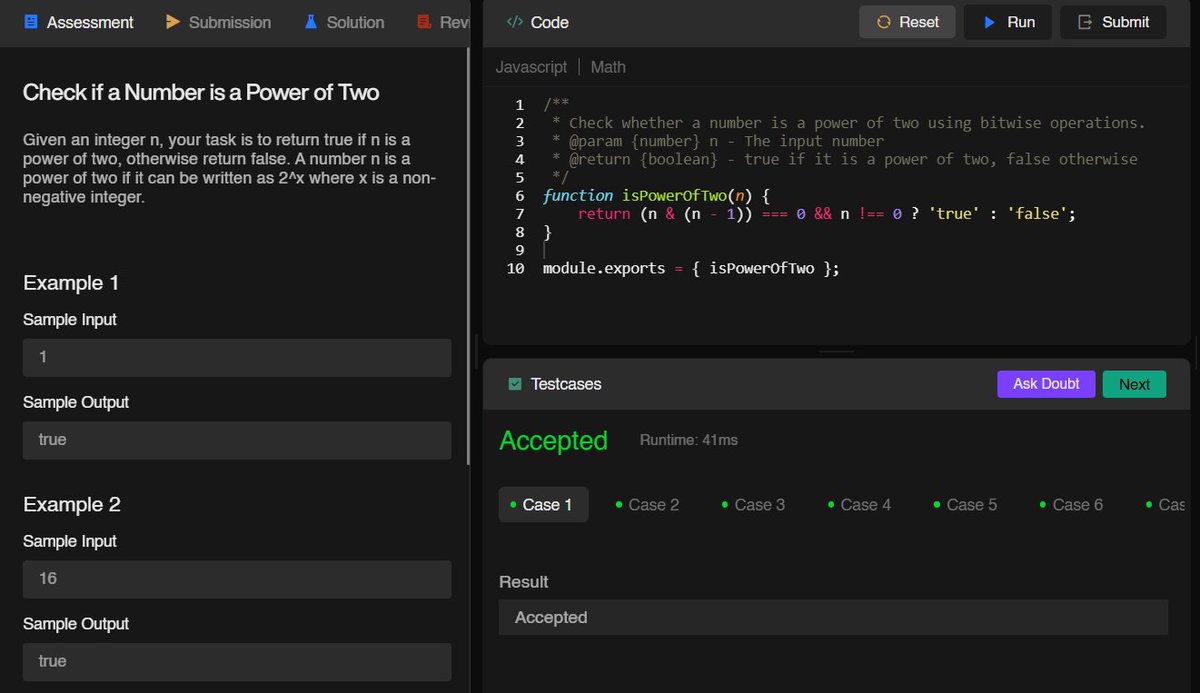1200x693 pixels.
Task: Click the circular reset icon
Action: pyautogui.click(x=883, y=22)
